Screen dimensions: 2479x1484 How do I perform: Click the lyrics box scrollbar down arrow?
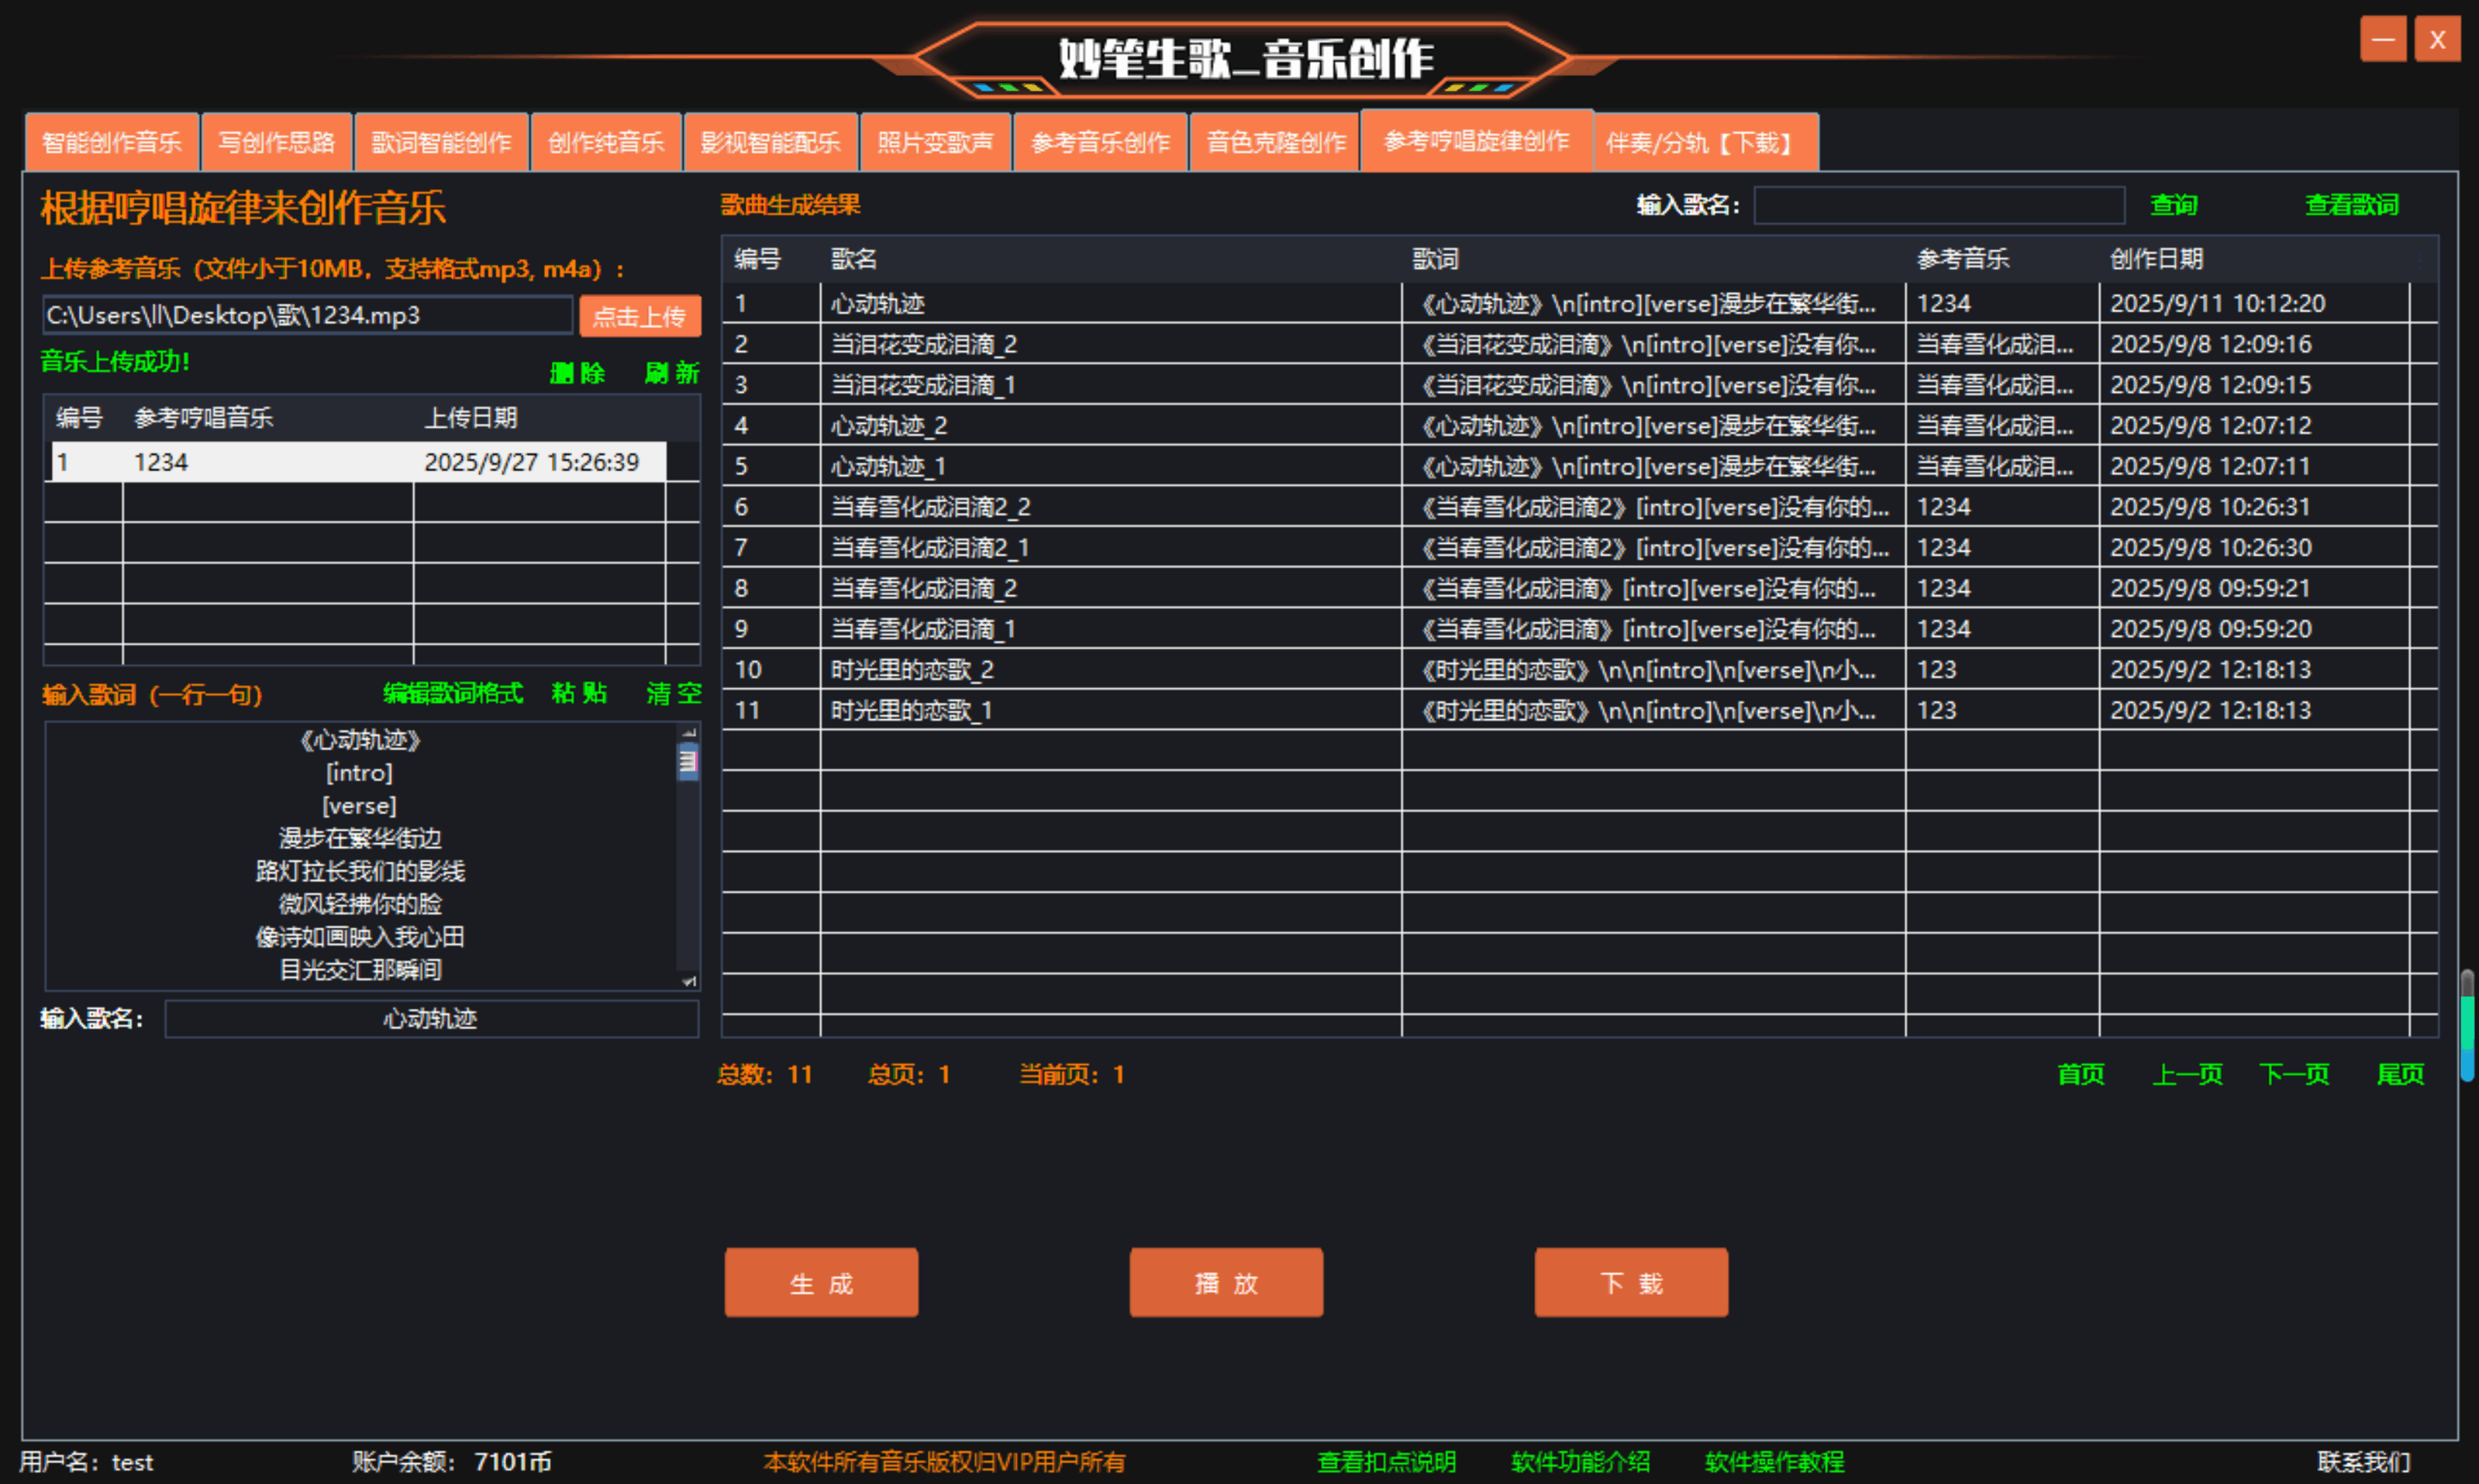pyautogui.click(x=688, y=981)
